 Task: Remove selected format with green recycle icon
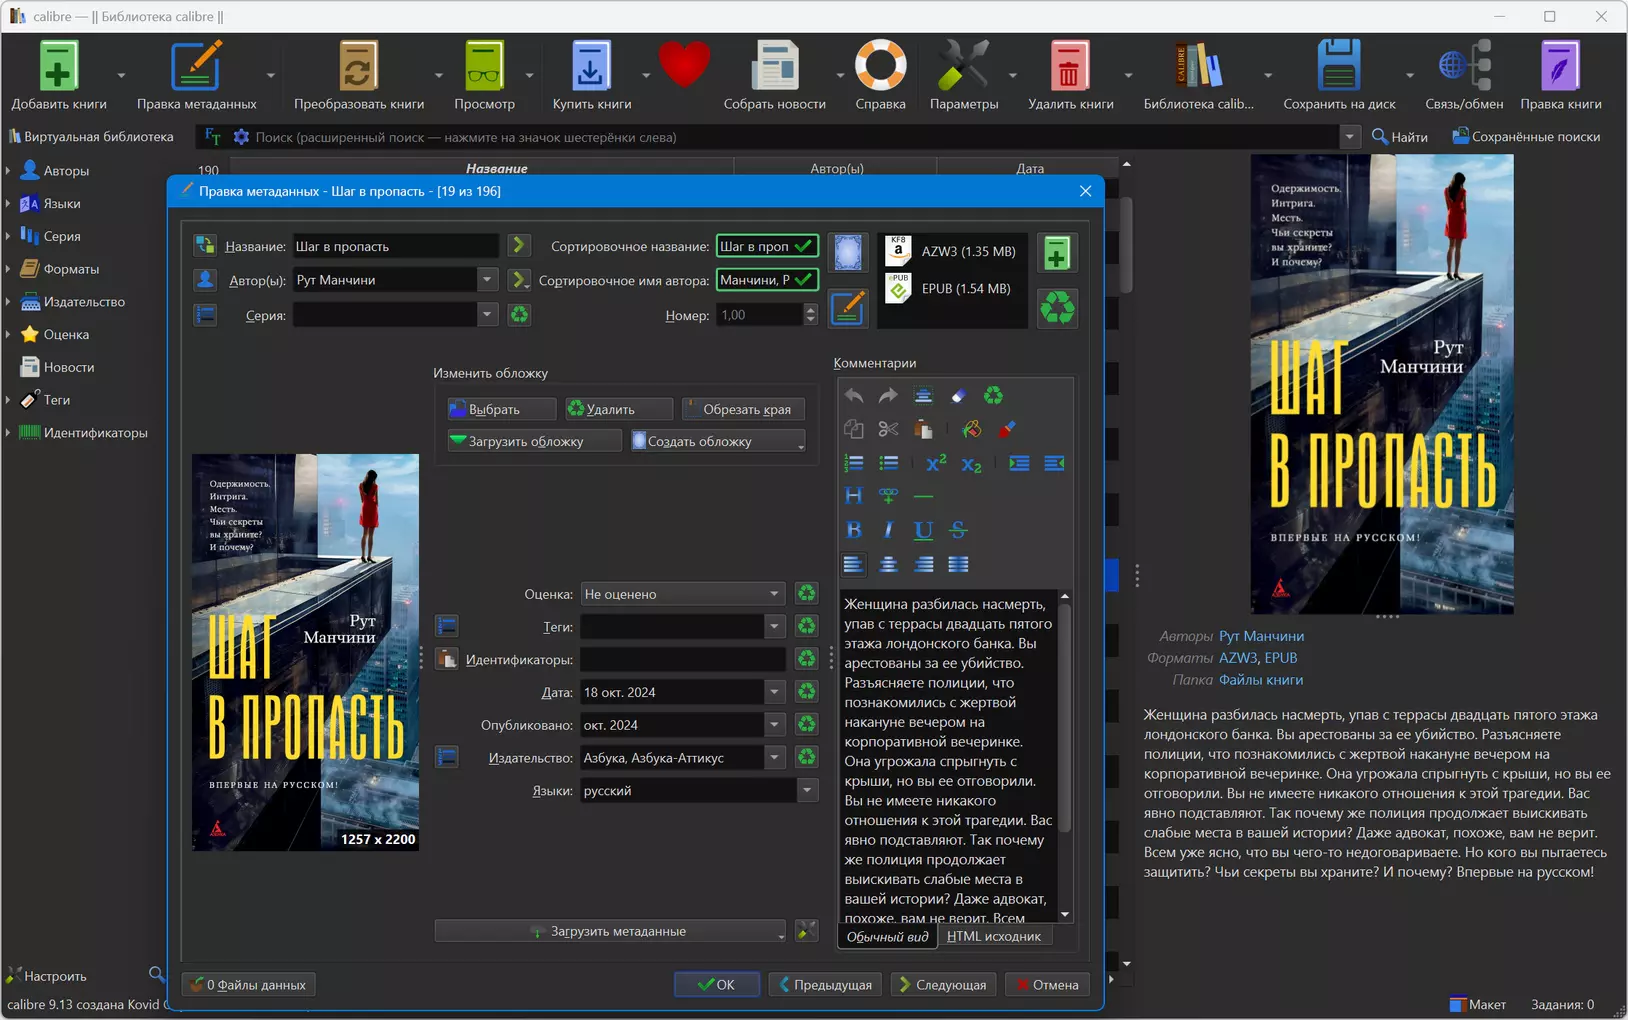(1056, 308)
